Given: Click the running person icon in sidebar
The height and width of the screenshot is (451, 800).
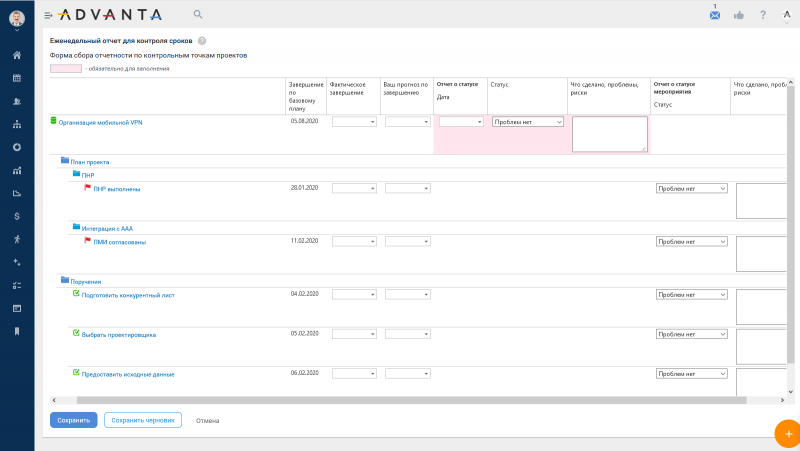Looking at the screenshot, I should (x=17, y=239).
